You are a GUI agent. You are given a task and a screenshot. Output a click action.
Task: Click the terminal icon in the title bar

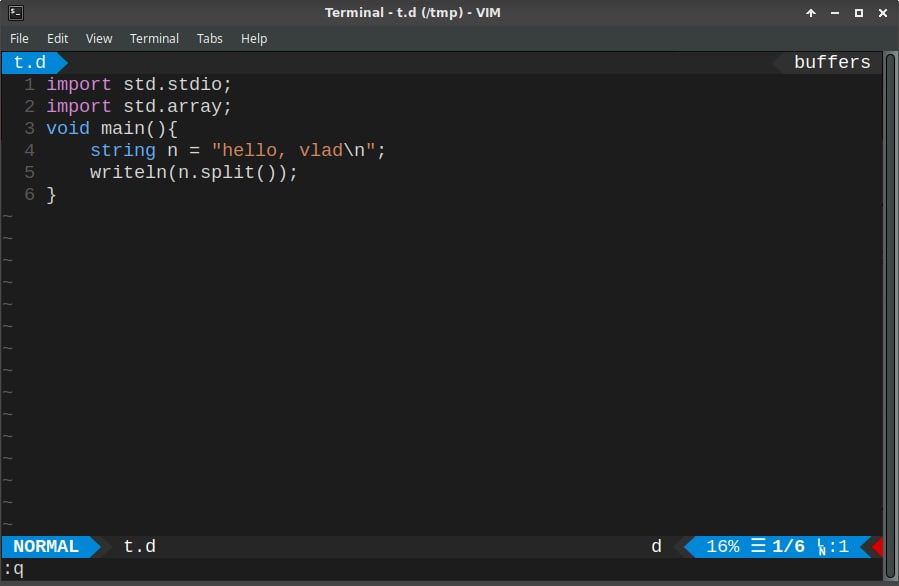coord(15,13)
